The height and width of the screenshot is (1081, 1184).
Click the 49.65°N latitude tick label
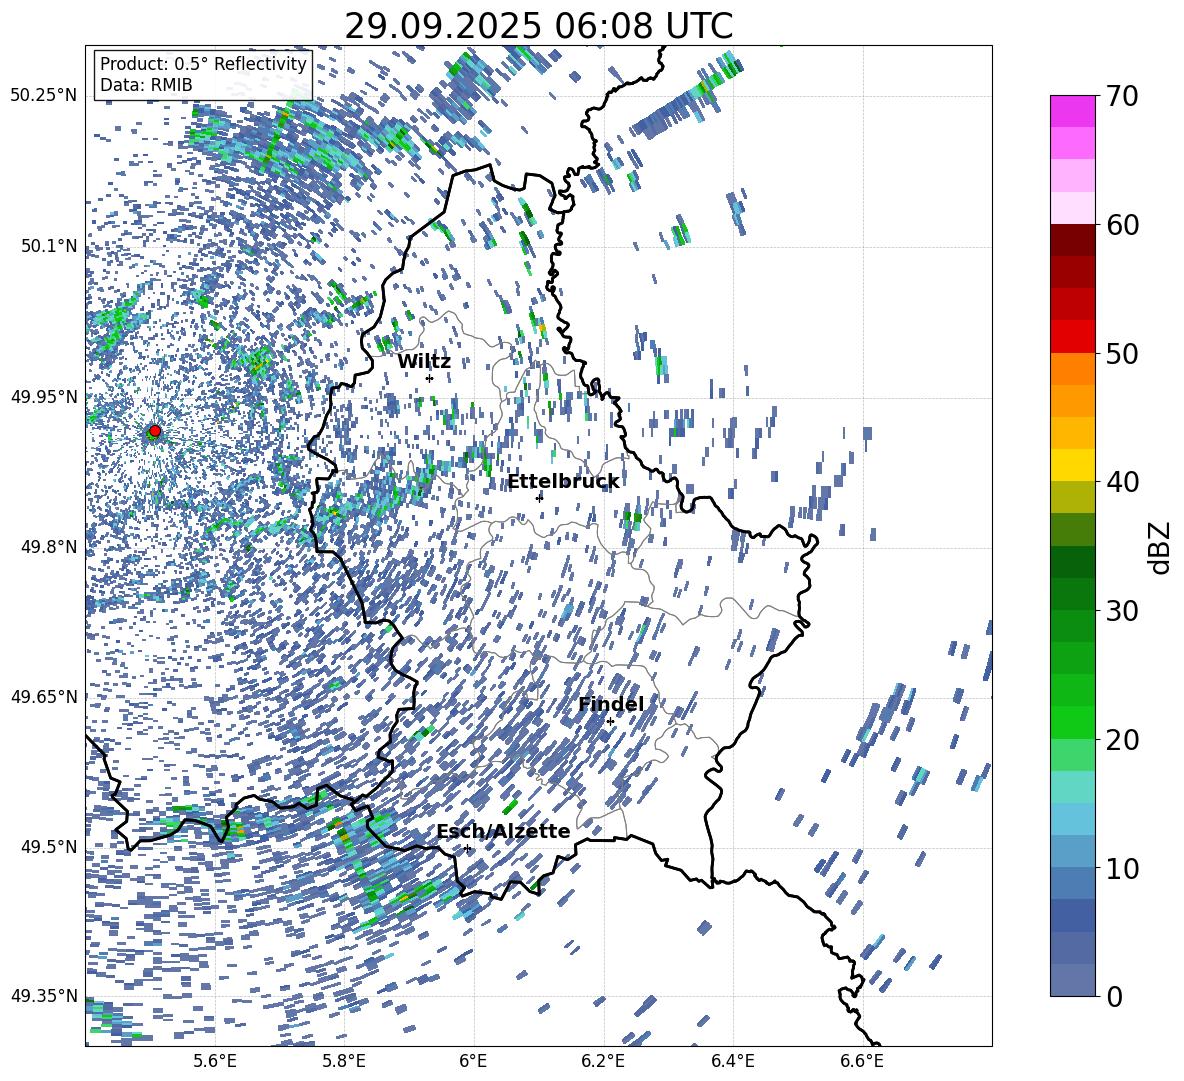click(x=44, y=697)
